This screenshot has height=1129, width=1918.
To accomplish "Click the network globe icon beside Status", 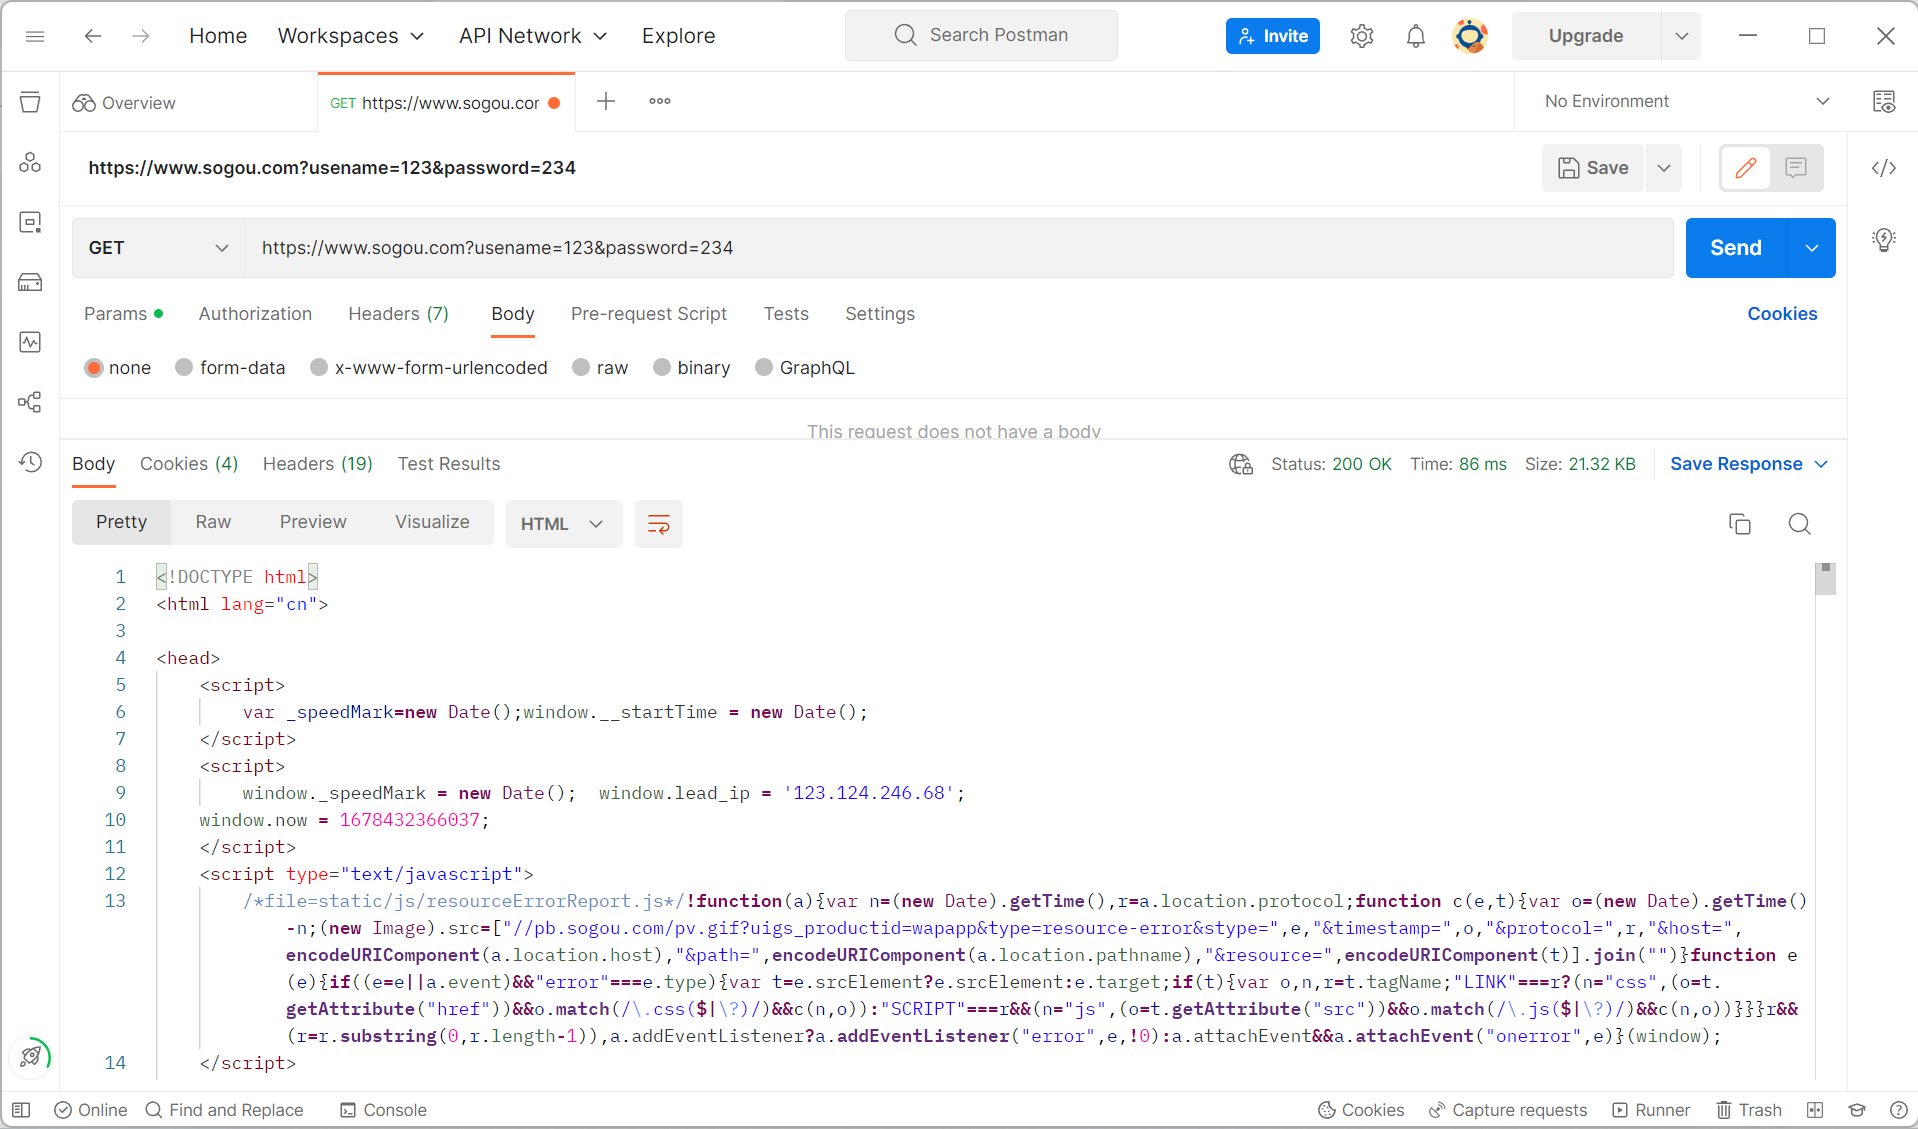I will click(x=1241, y=464).
